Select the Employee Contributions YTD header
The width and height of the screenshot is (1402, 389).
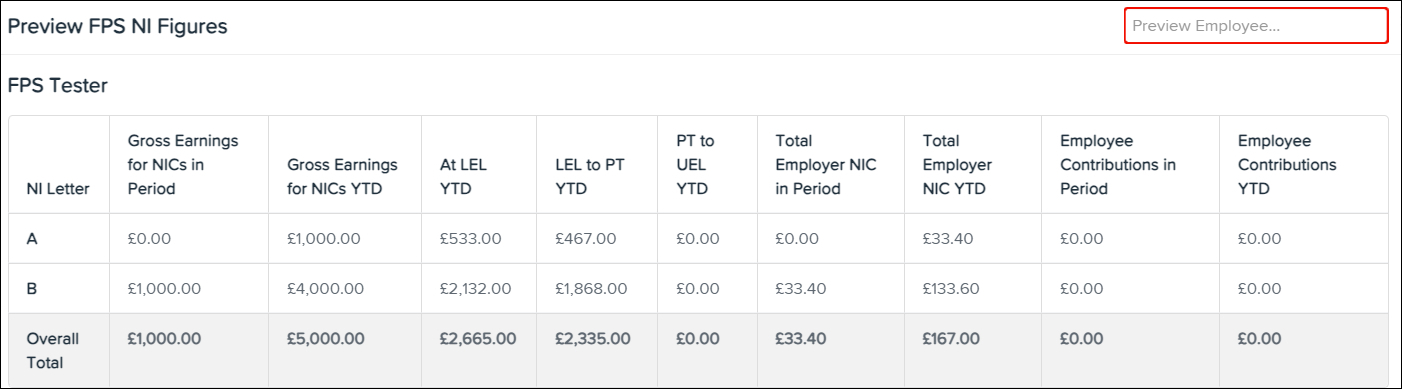point(1287,164)
